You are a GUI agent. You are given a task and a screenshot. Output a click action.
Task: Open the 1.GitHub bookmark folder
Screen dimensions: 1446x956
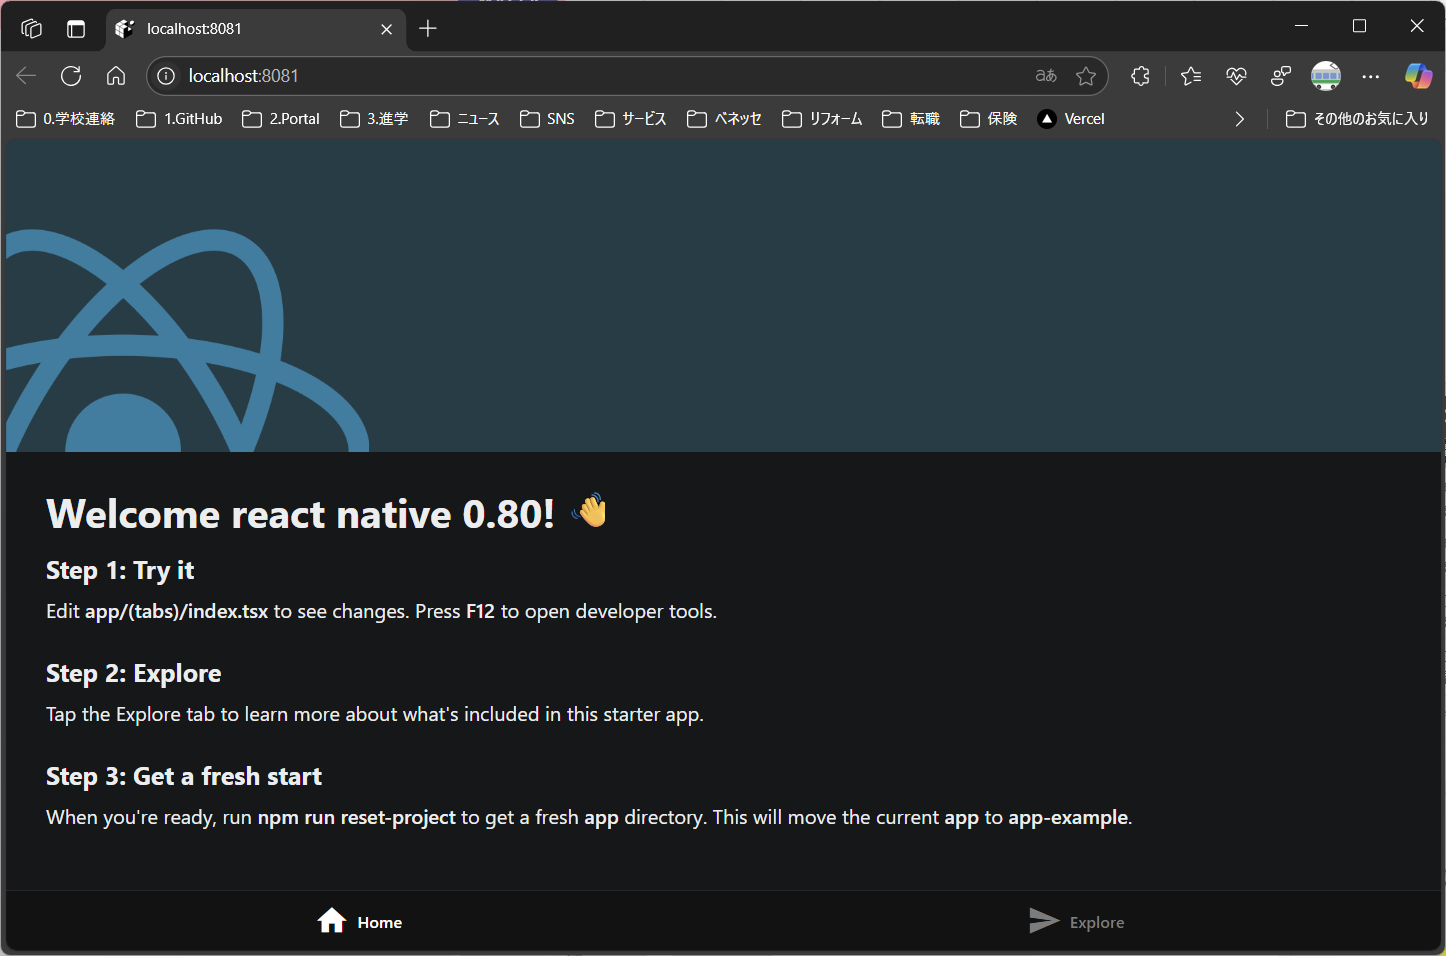pos(179,119)
